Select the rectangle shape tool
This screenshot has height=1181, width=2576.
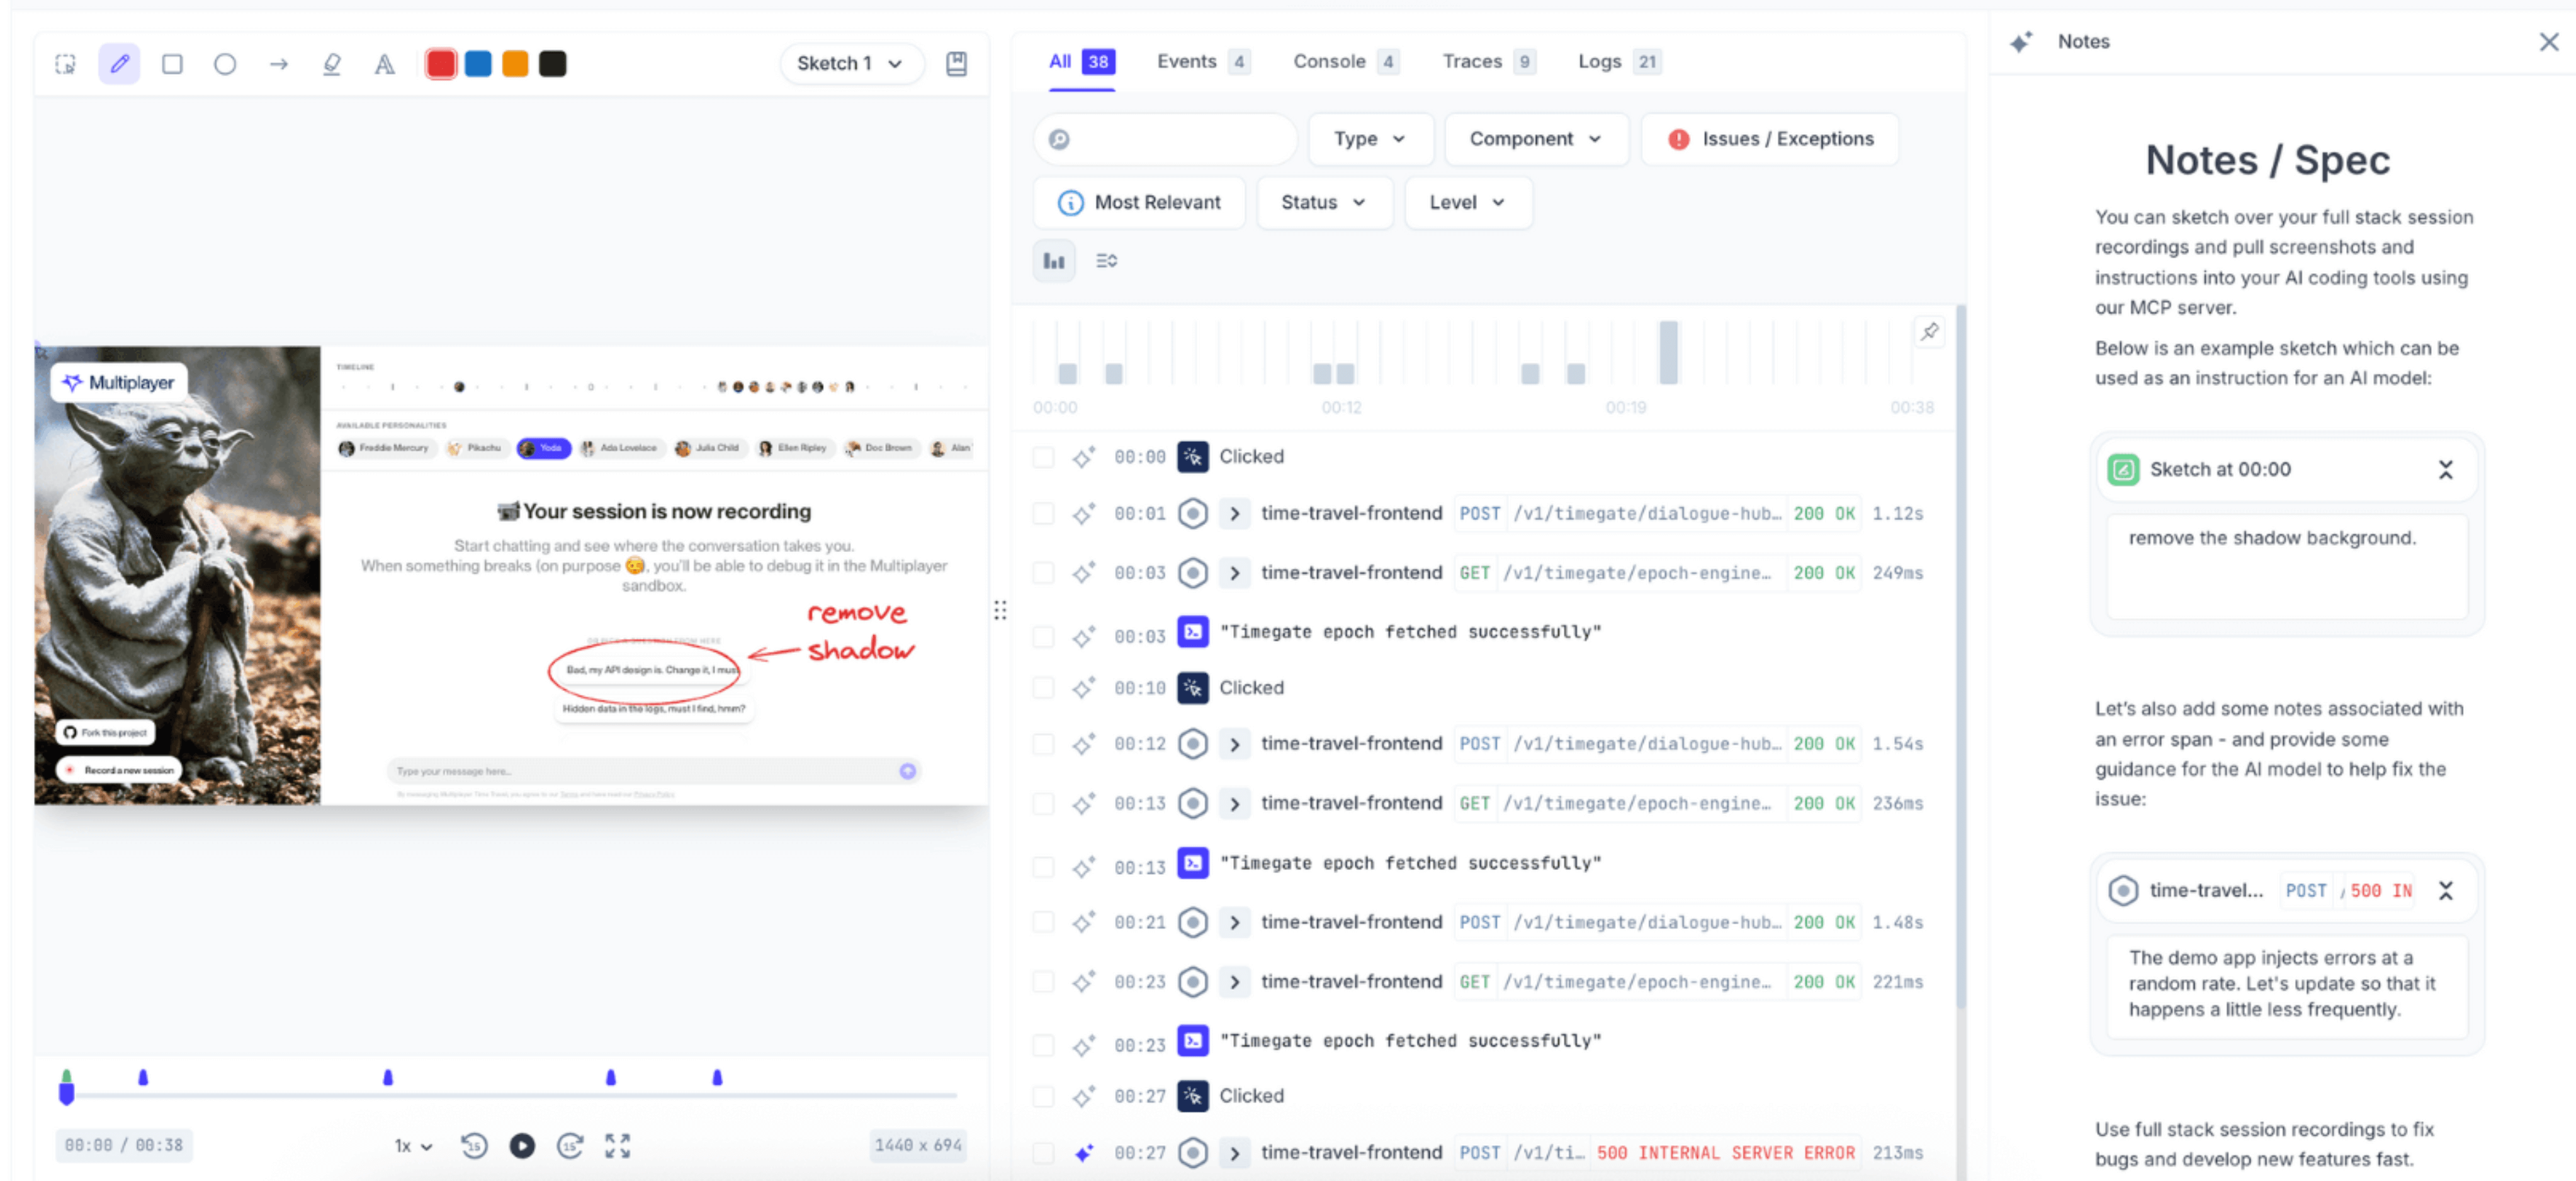pyautogui.click(x=172, y=64)
